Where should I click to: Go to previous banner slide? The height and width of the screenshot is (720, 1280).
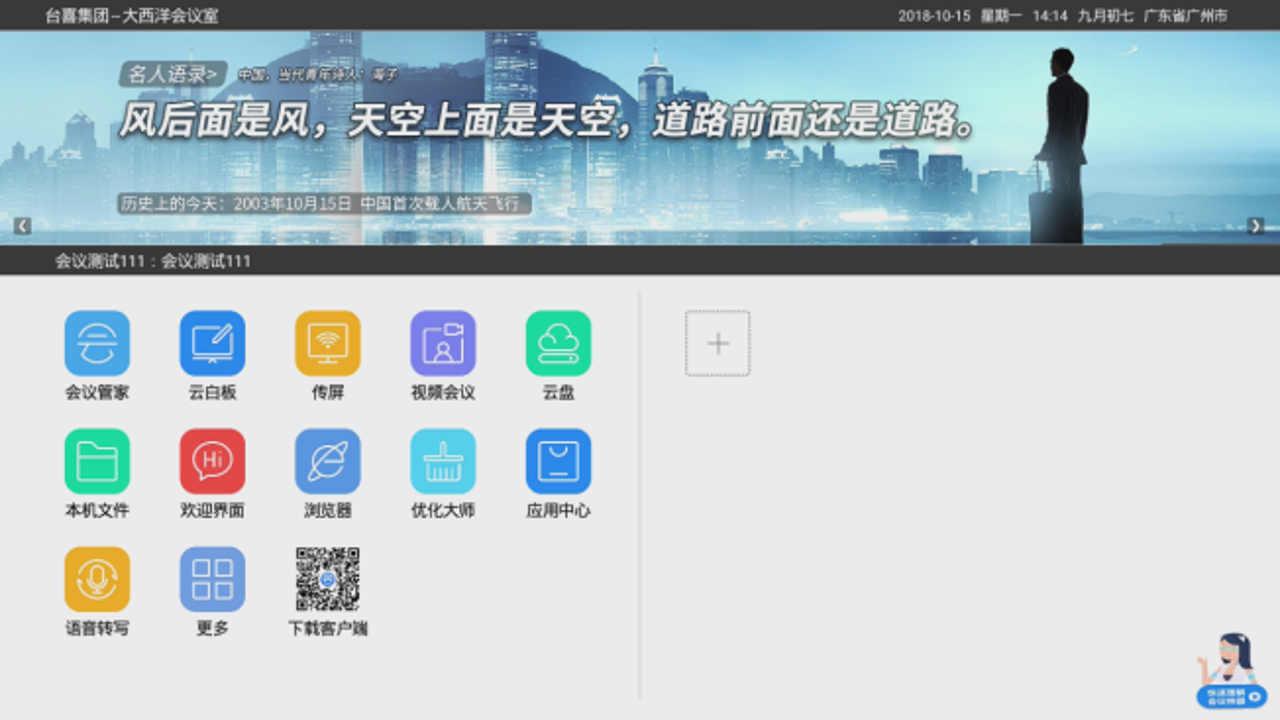point(23,226)
